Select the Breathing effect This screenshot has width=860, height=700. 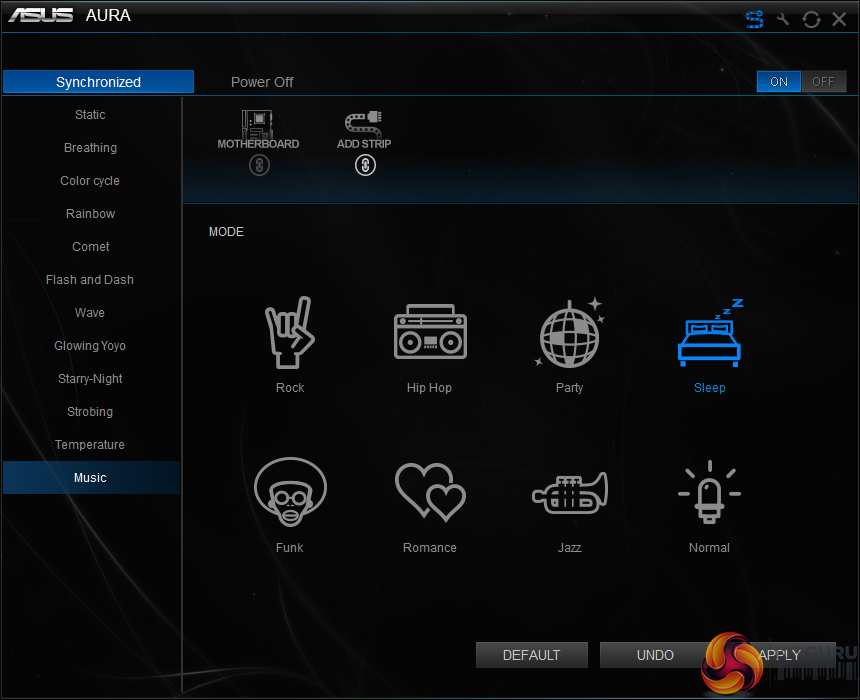tap(90, 148)
